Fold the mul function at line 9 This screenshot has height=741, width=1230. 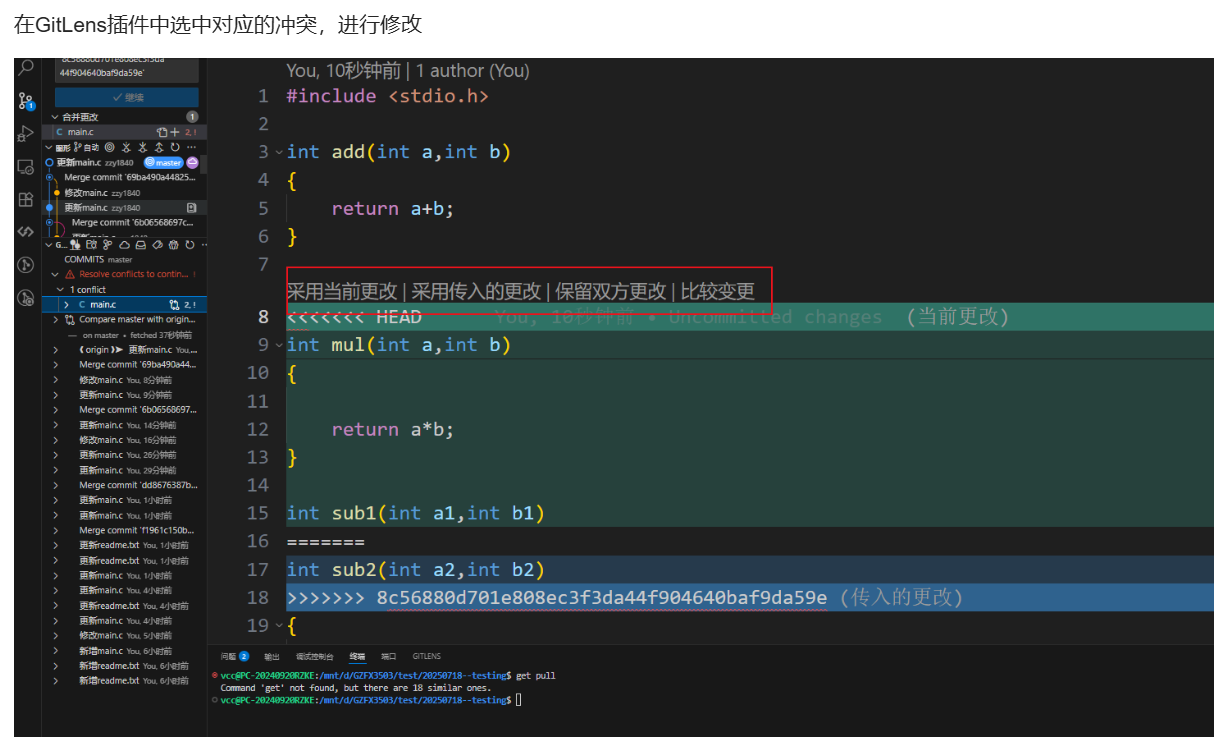(x=279, y=345)
